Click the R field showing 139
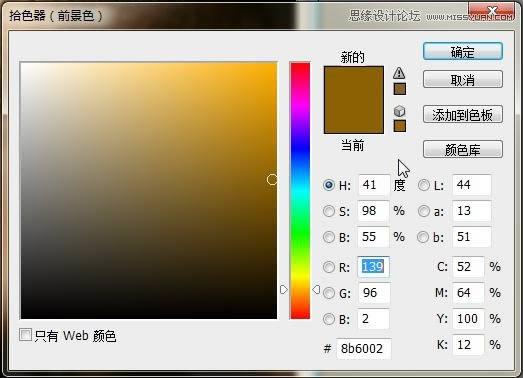The image size is (523, 378). [373, 267]
